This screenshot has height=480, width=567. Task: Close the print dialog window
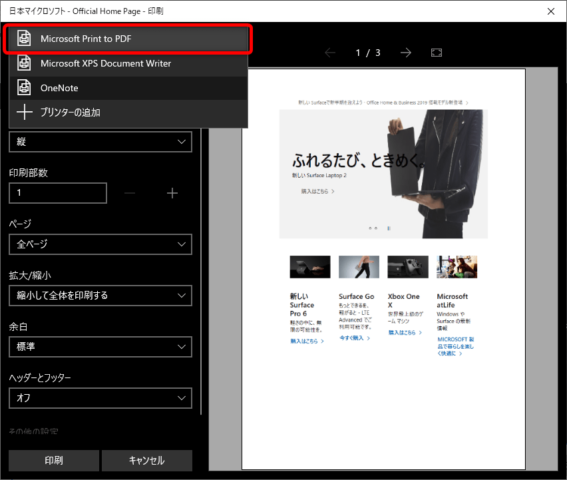point(551,11)
